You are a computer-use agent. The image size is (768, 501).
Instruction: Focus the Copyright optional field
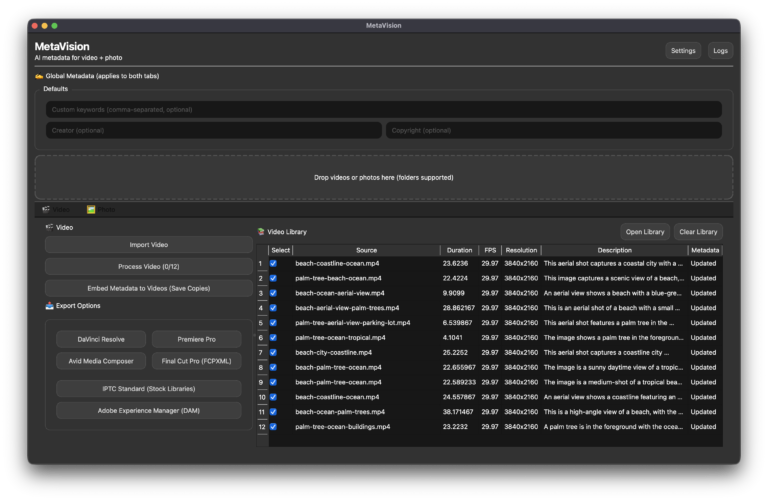click(x=553, y=130)
